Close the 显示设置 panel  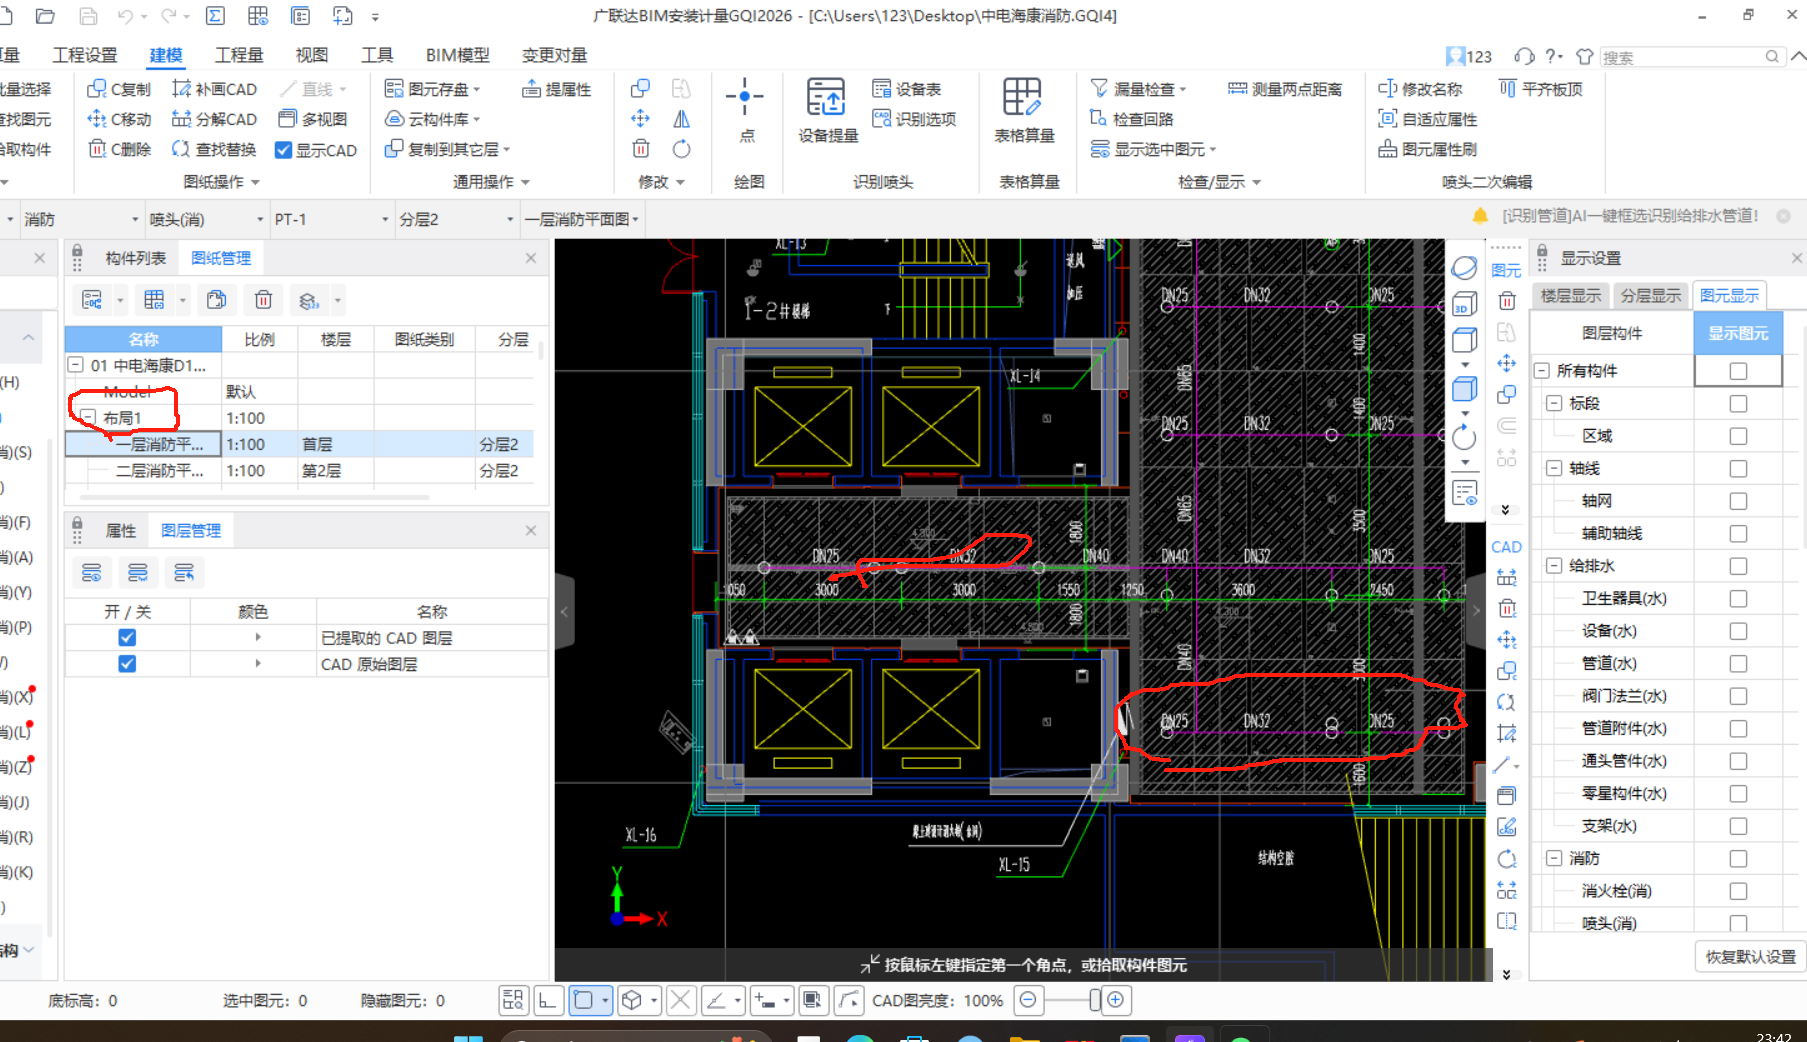click(x=1797, y=258)
